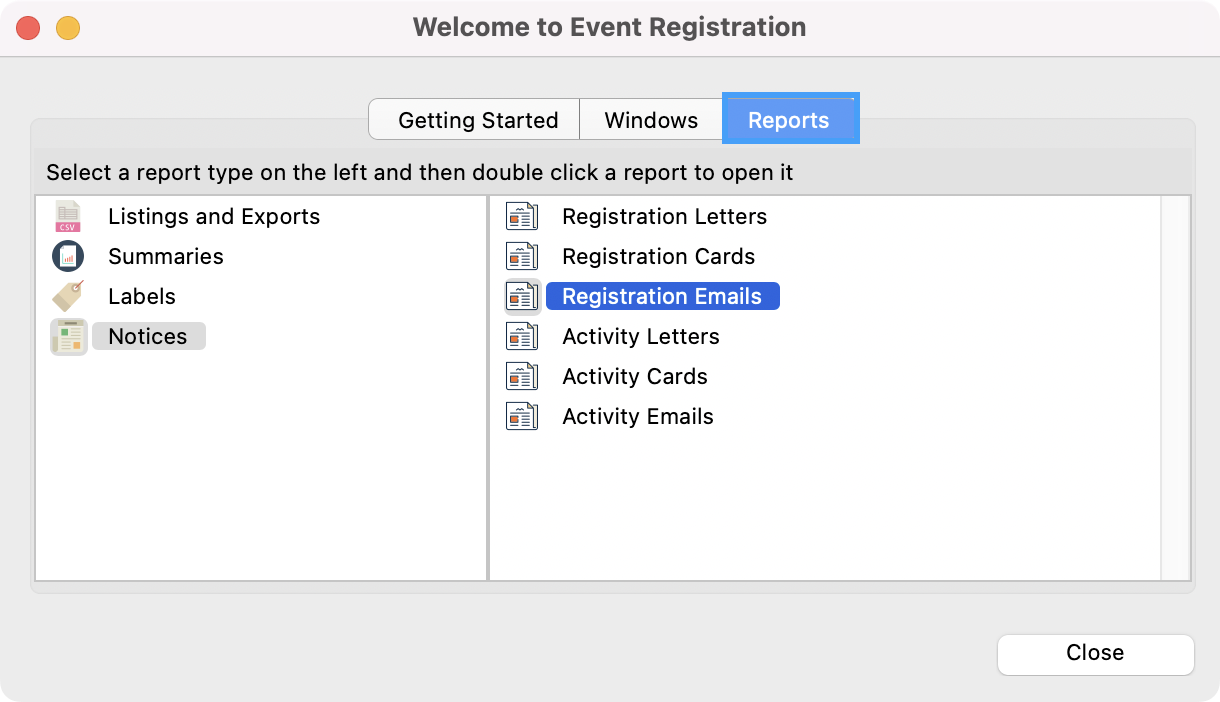Select Activity Emails in the report list
Screen dimensions: 1220x702
638,417
